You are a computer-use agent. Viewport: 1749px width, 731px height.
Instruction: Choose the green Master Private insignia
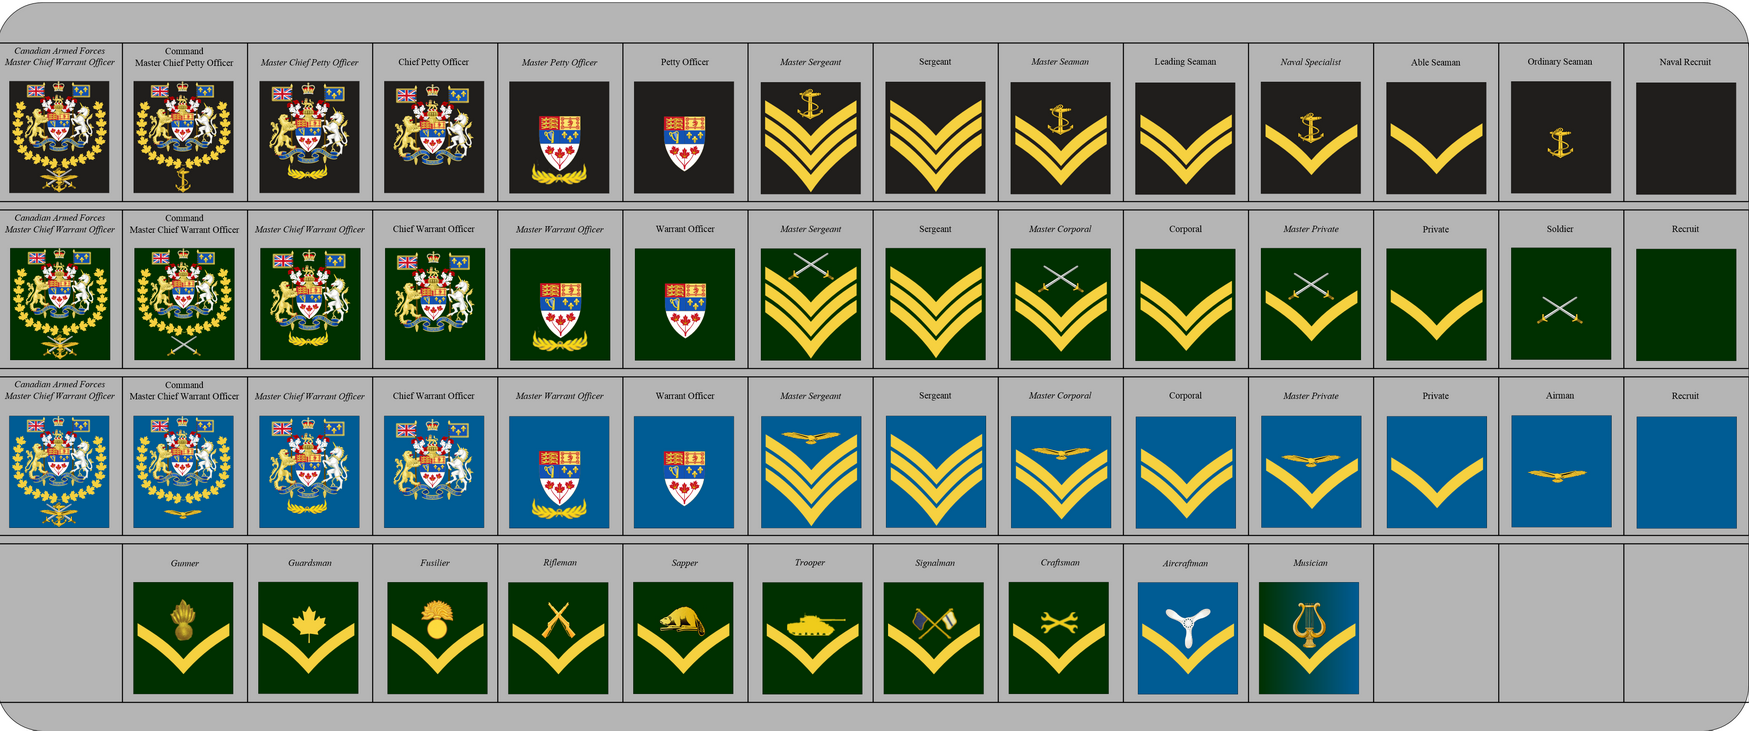tap(1311, 305)
